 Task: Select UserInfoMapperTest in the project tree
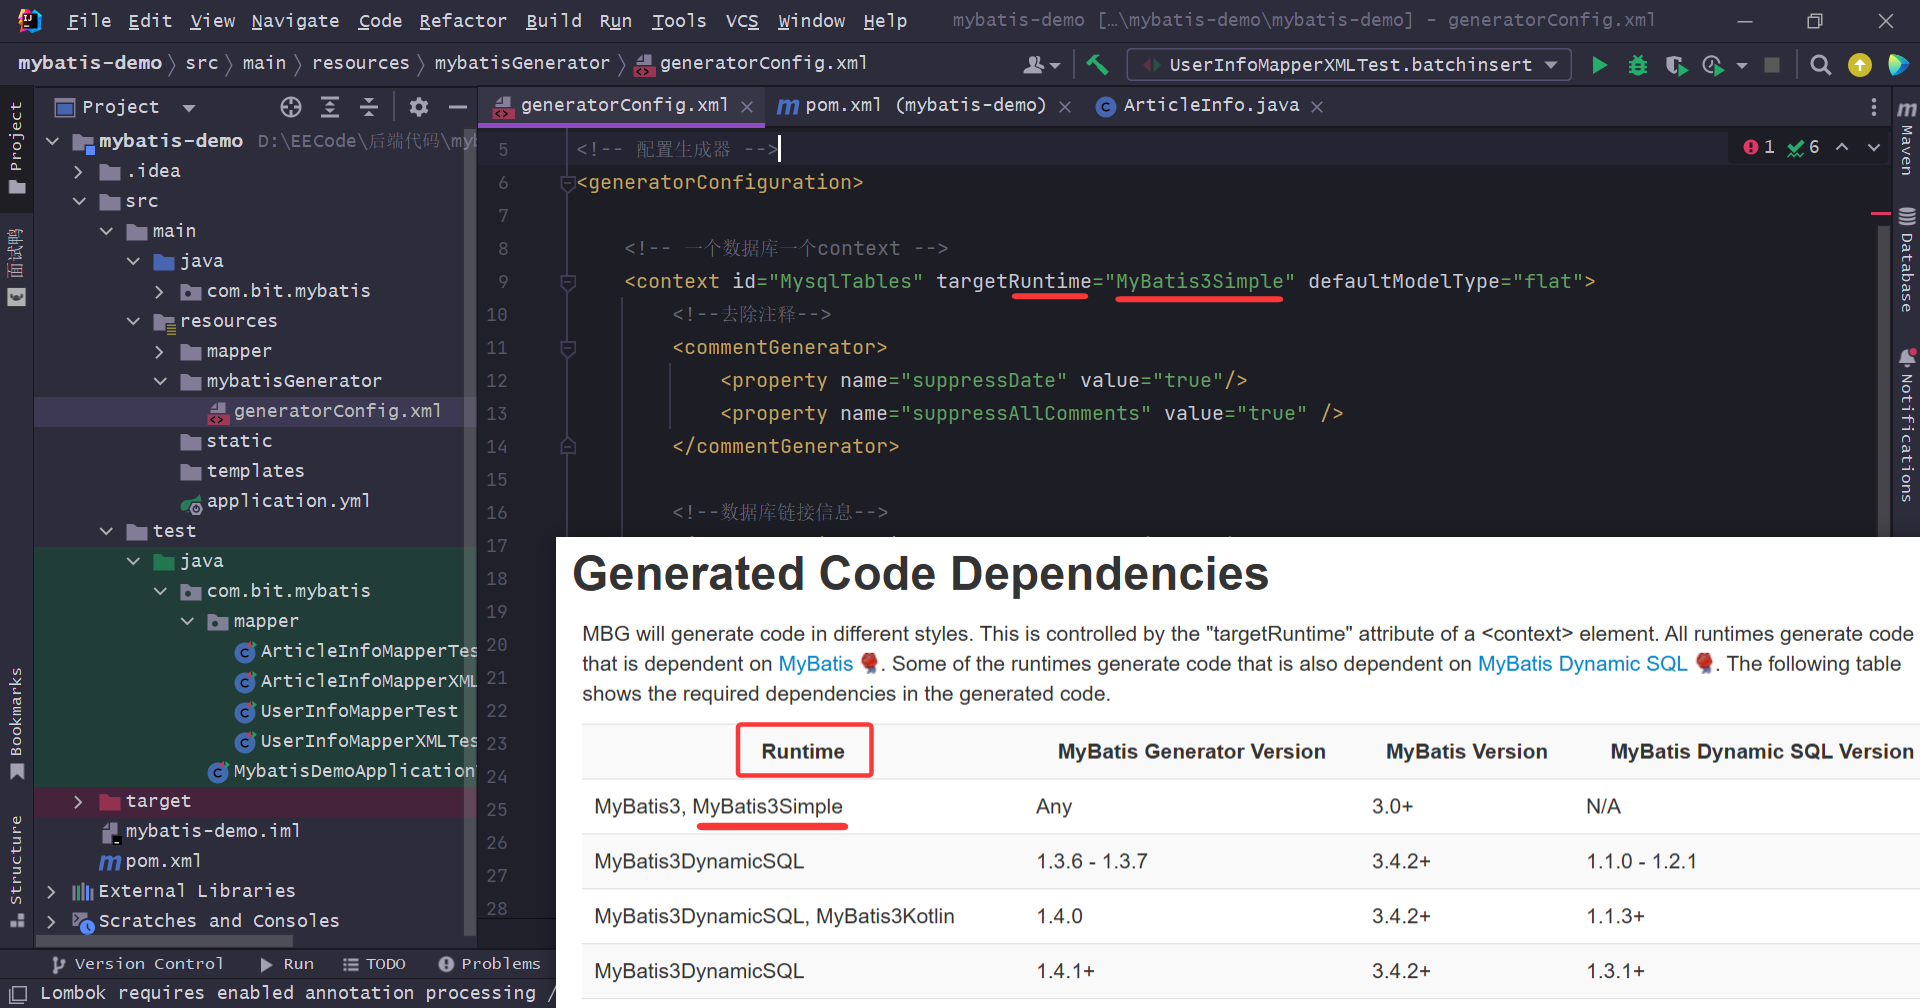click(346, 711)
